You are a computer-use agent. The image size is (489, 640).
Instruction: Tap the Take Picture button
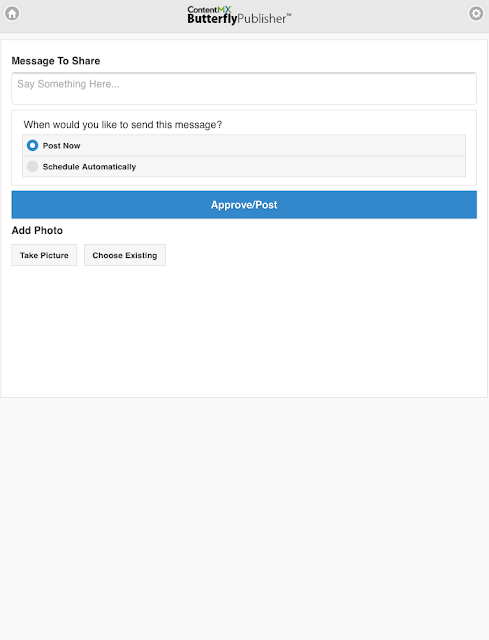44,255
